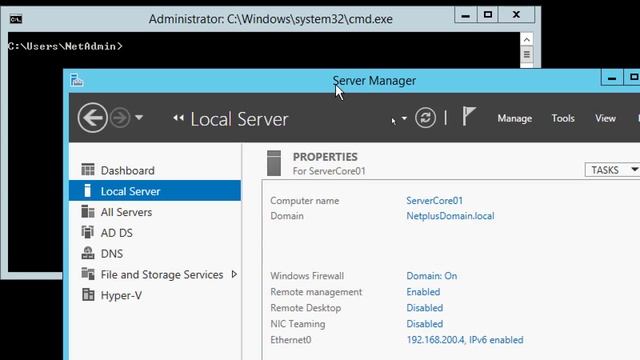
Task: Click the cmd prompt line C:\Users\NetAdmin>
Action: click(x=65, y=46)
